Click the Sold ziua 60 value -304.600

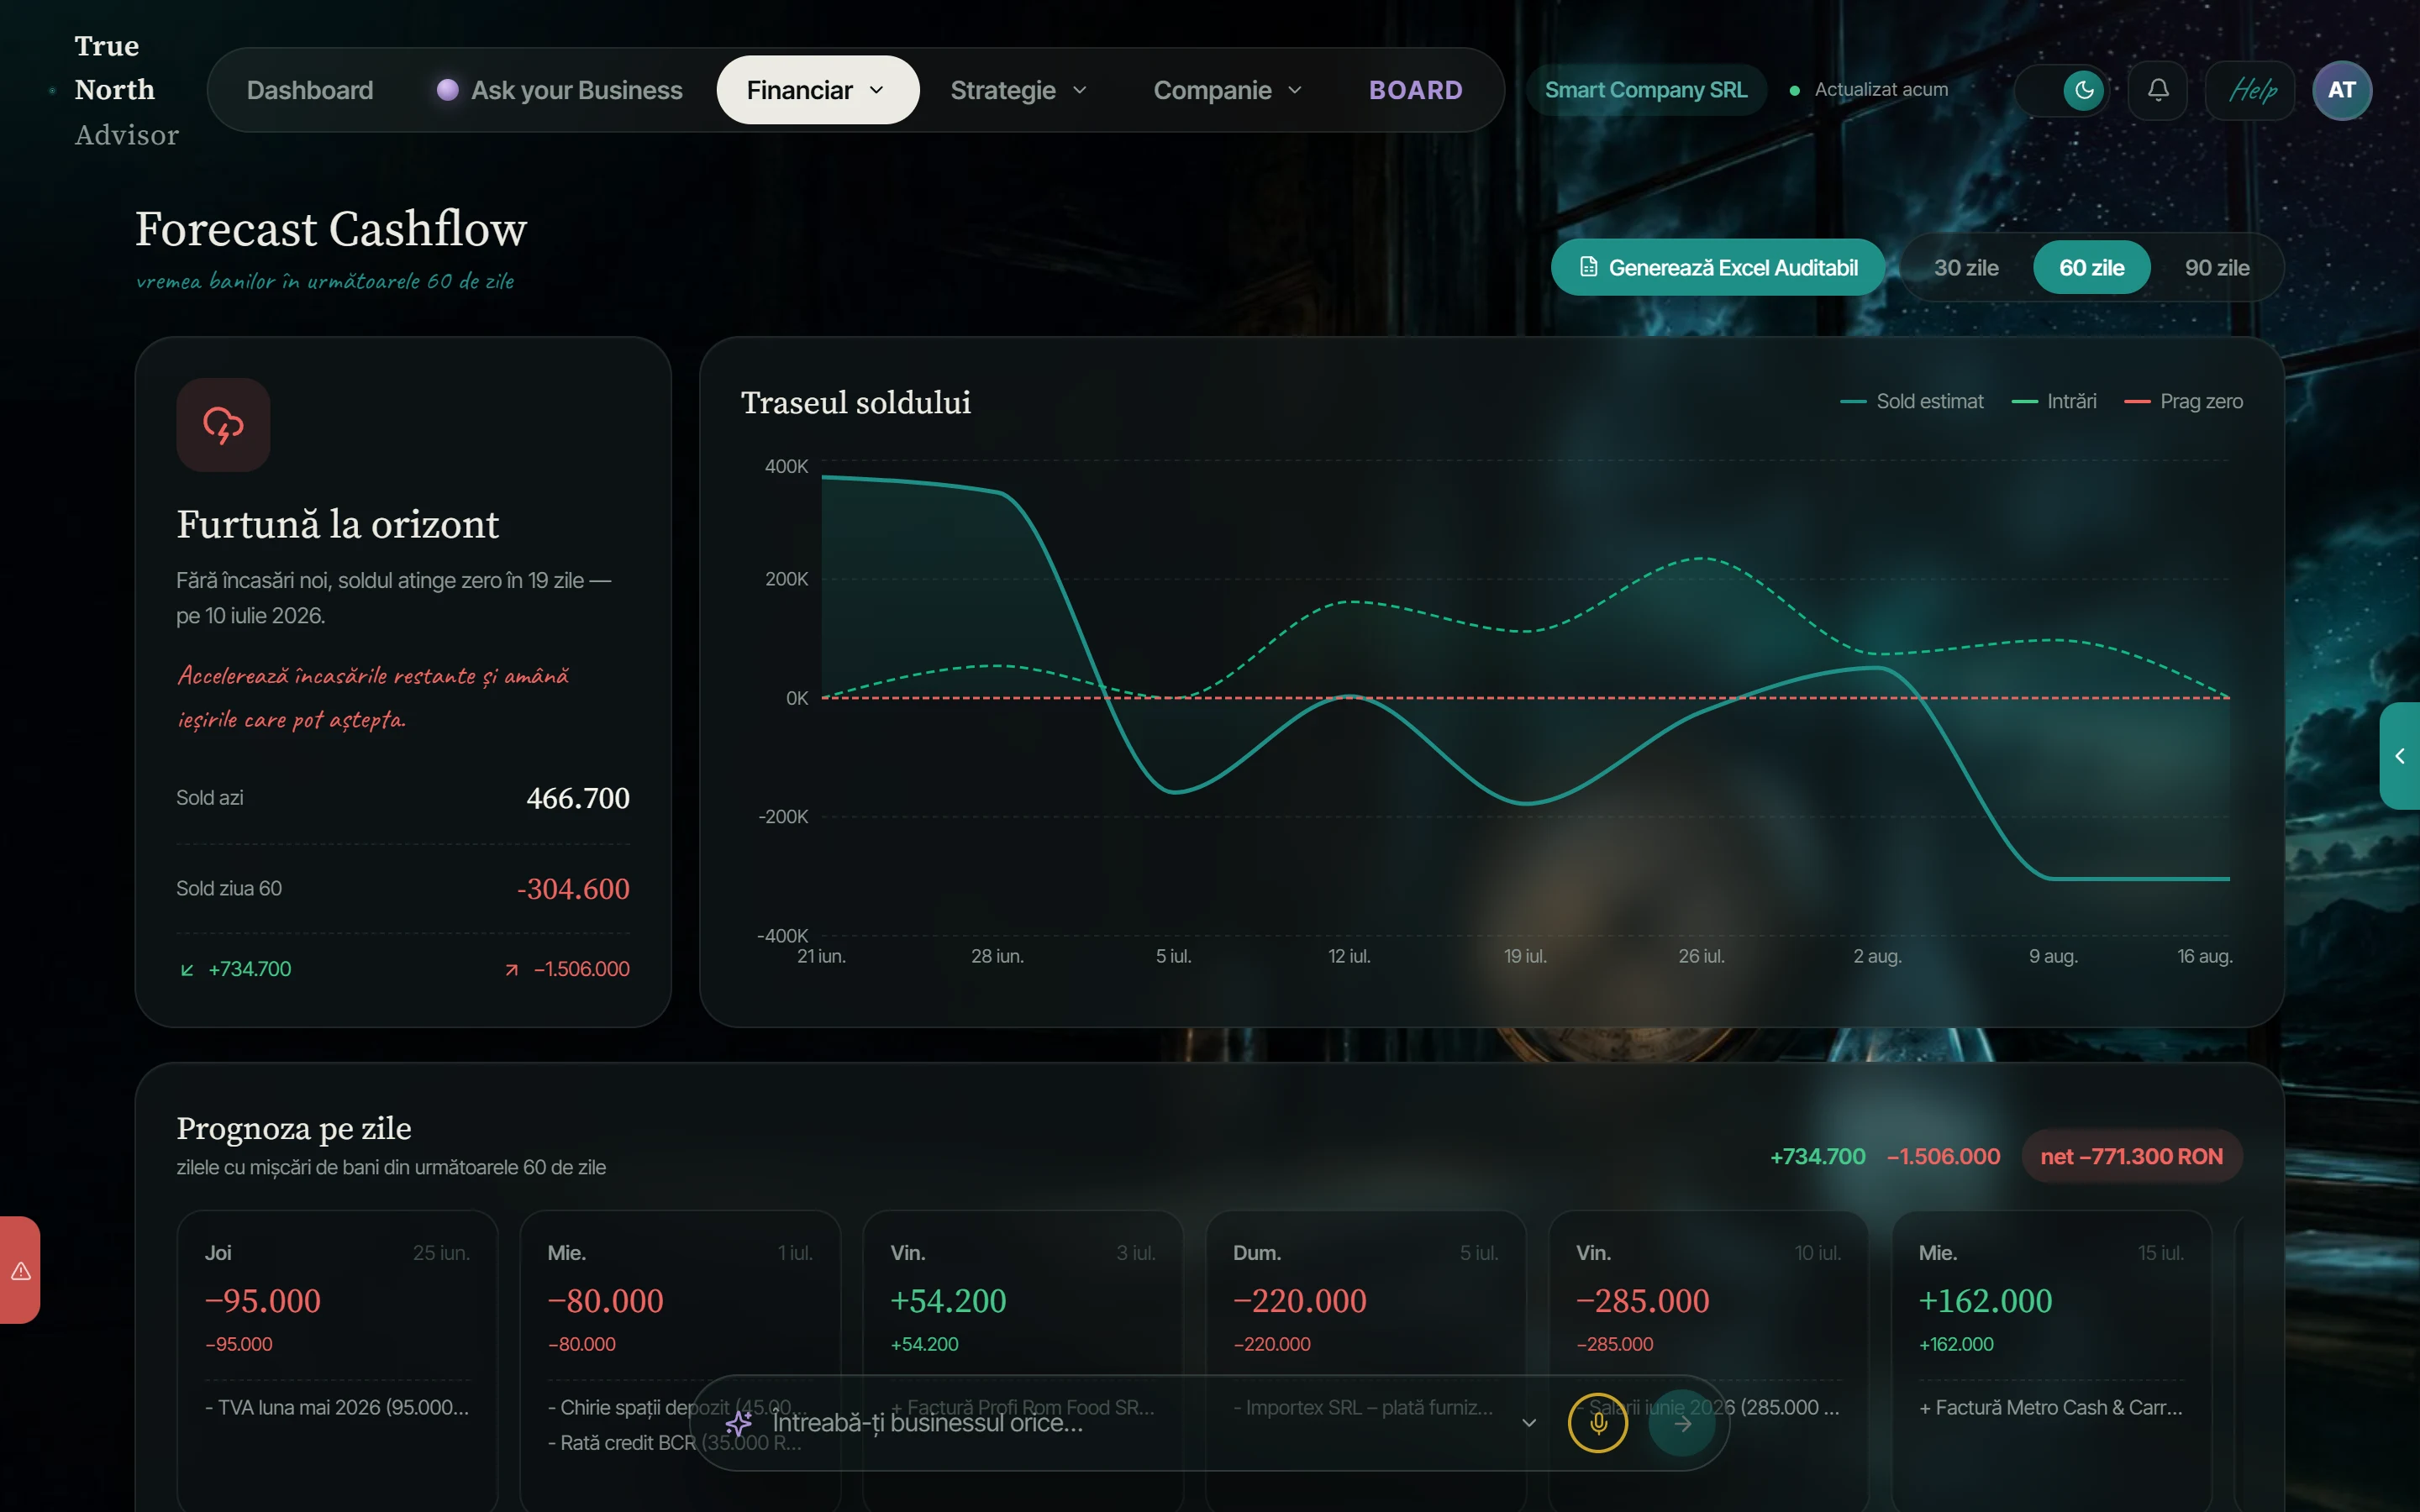(573, 889)
